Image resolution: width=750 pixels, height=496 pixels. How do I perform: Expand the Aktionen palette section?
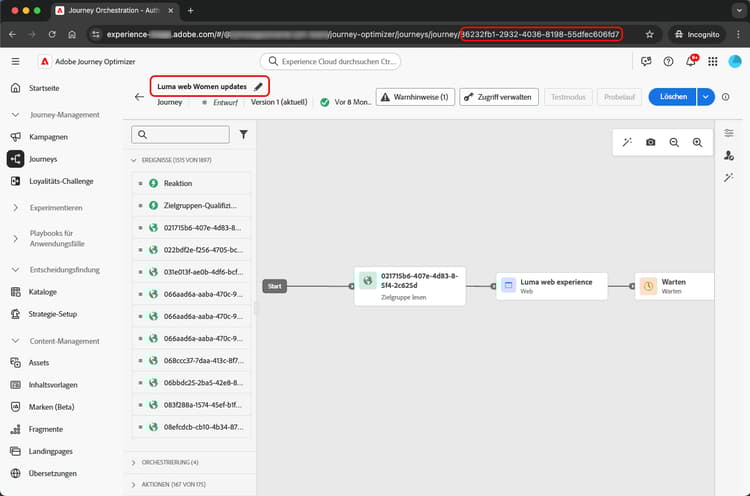click(x=133, y=485)
